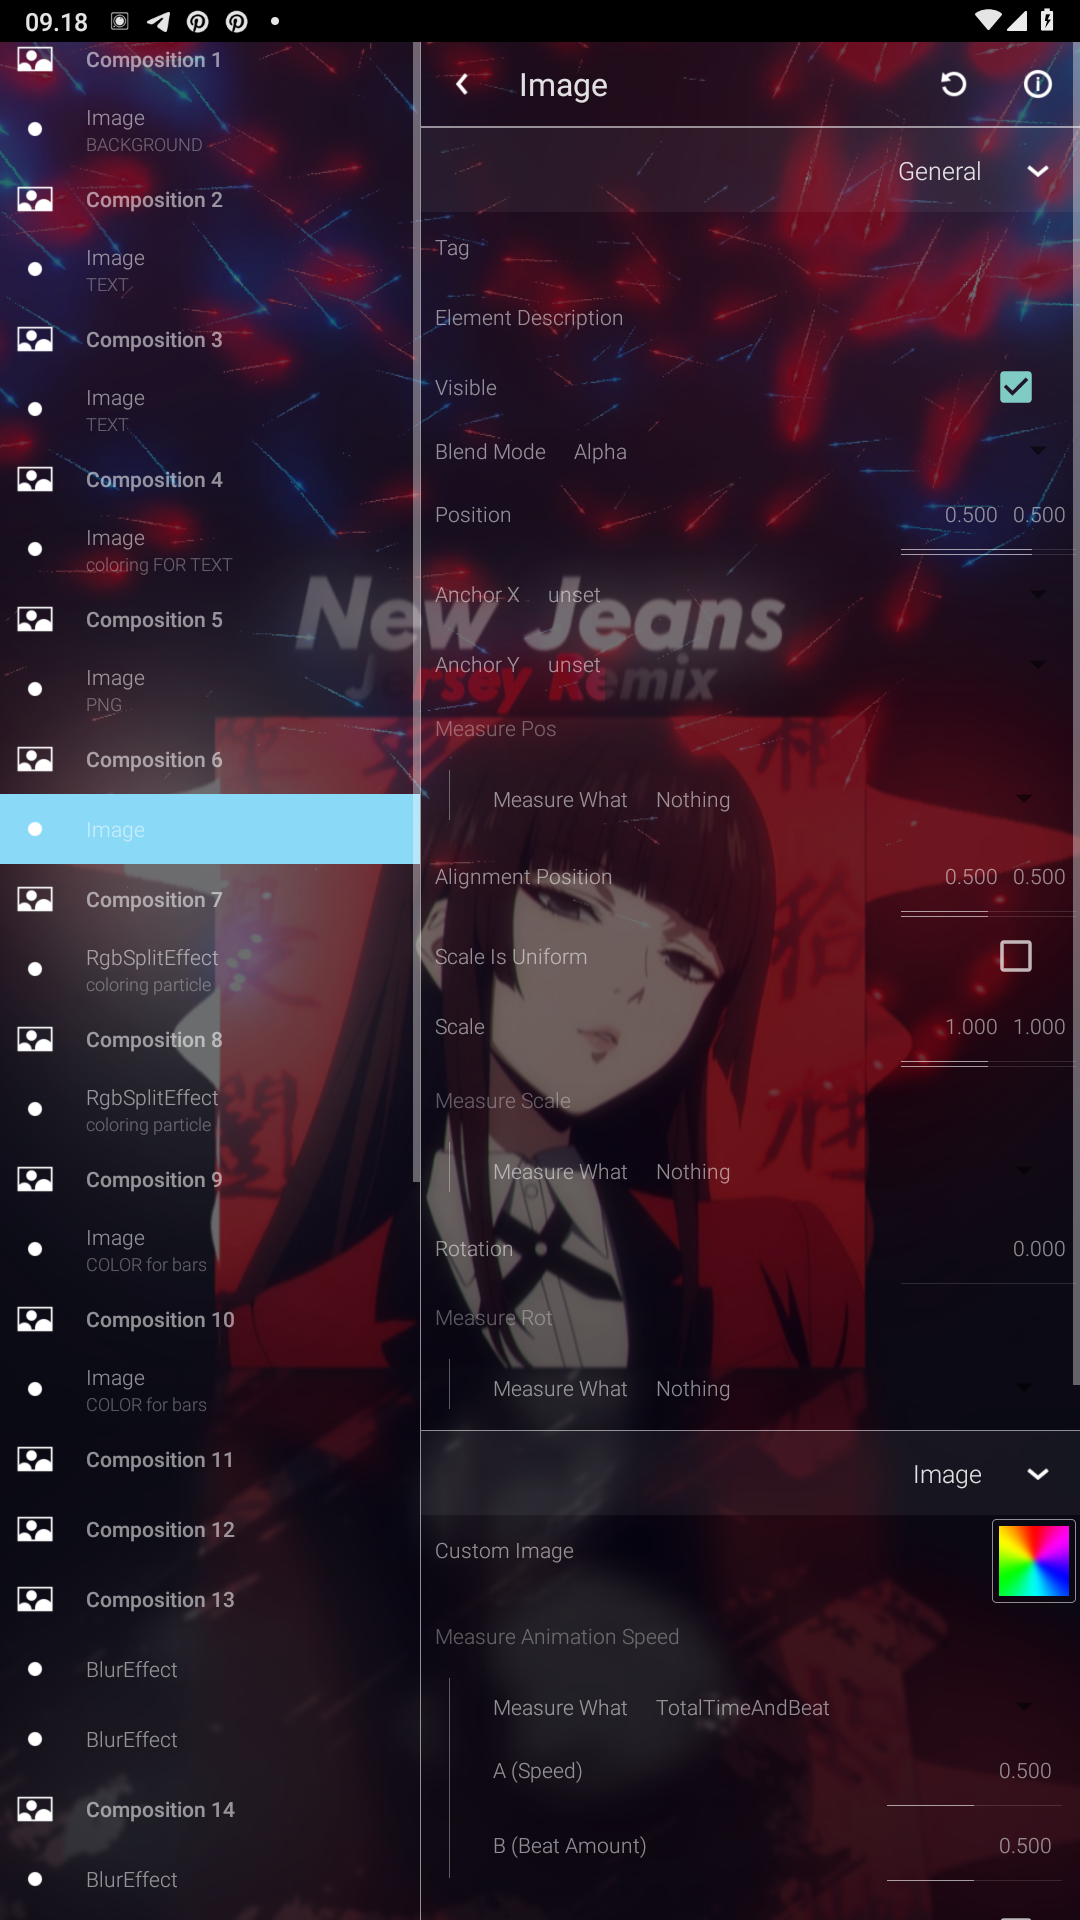Select second BlurEffect under Composition 13

[x=210, y=1740]
